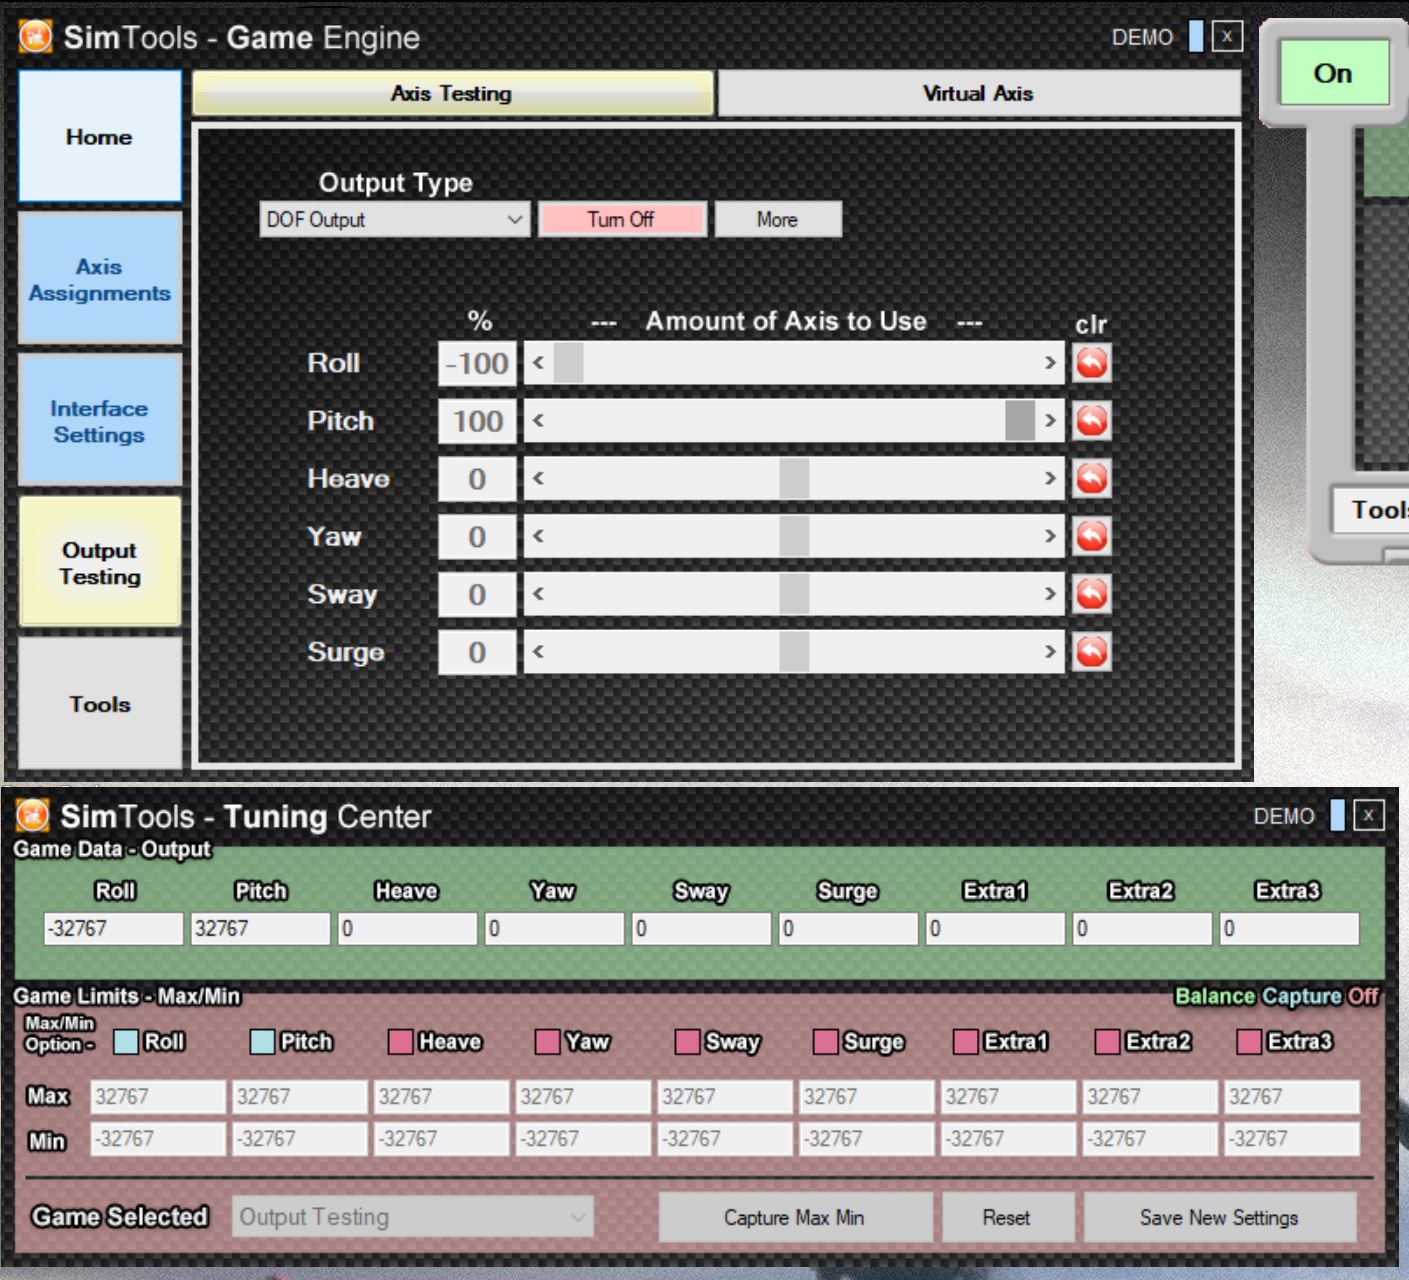Screen dimensions: 1409x1280
Task: Open Interface Settings section
Action: tap(100, 421)
